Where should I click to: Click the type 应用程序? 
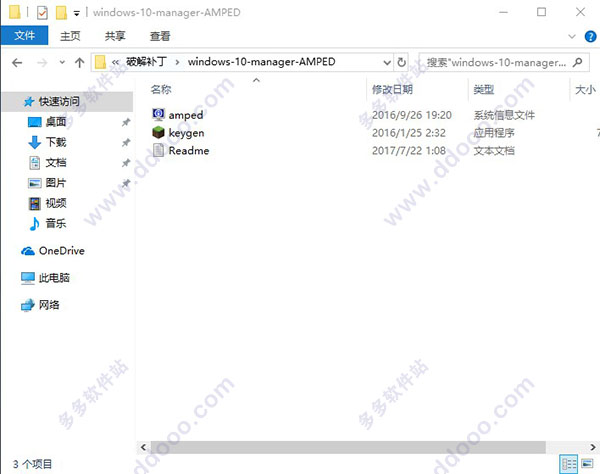pyautogui.click(x=494, y=133)
